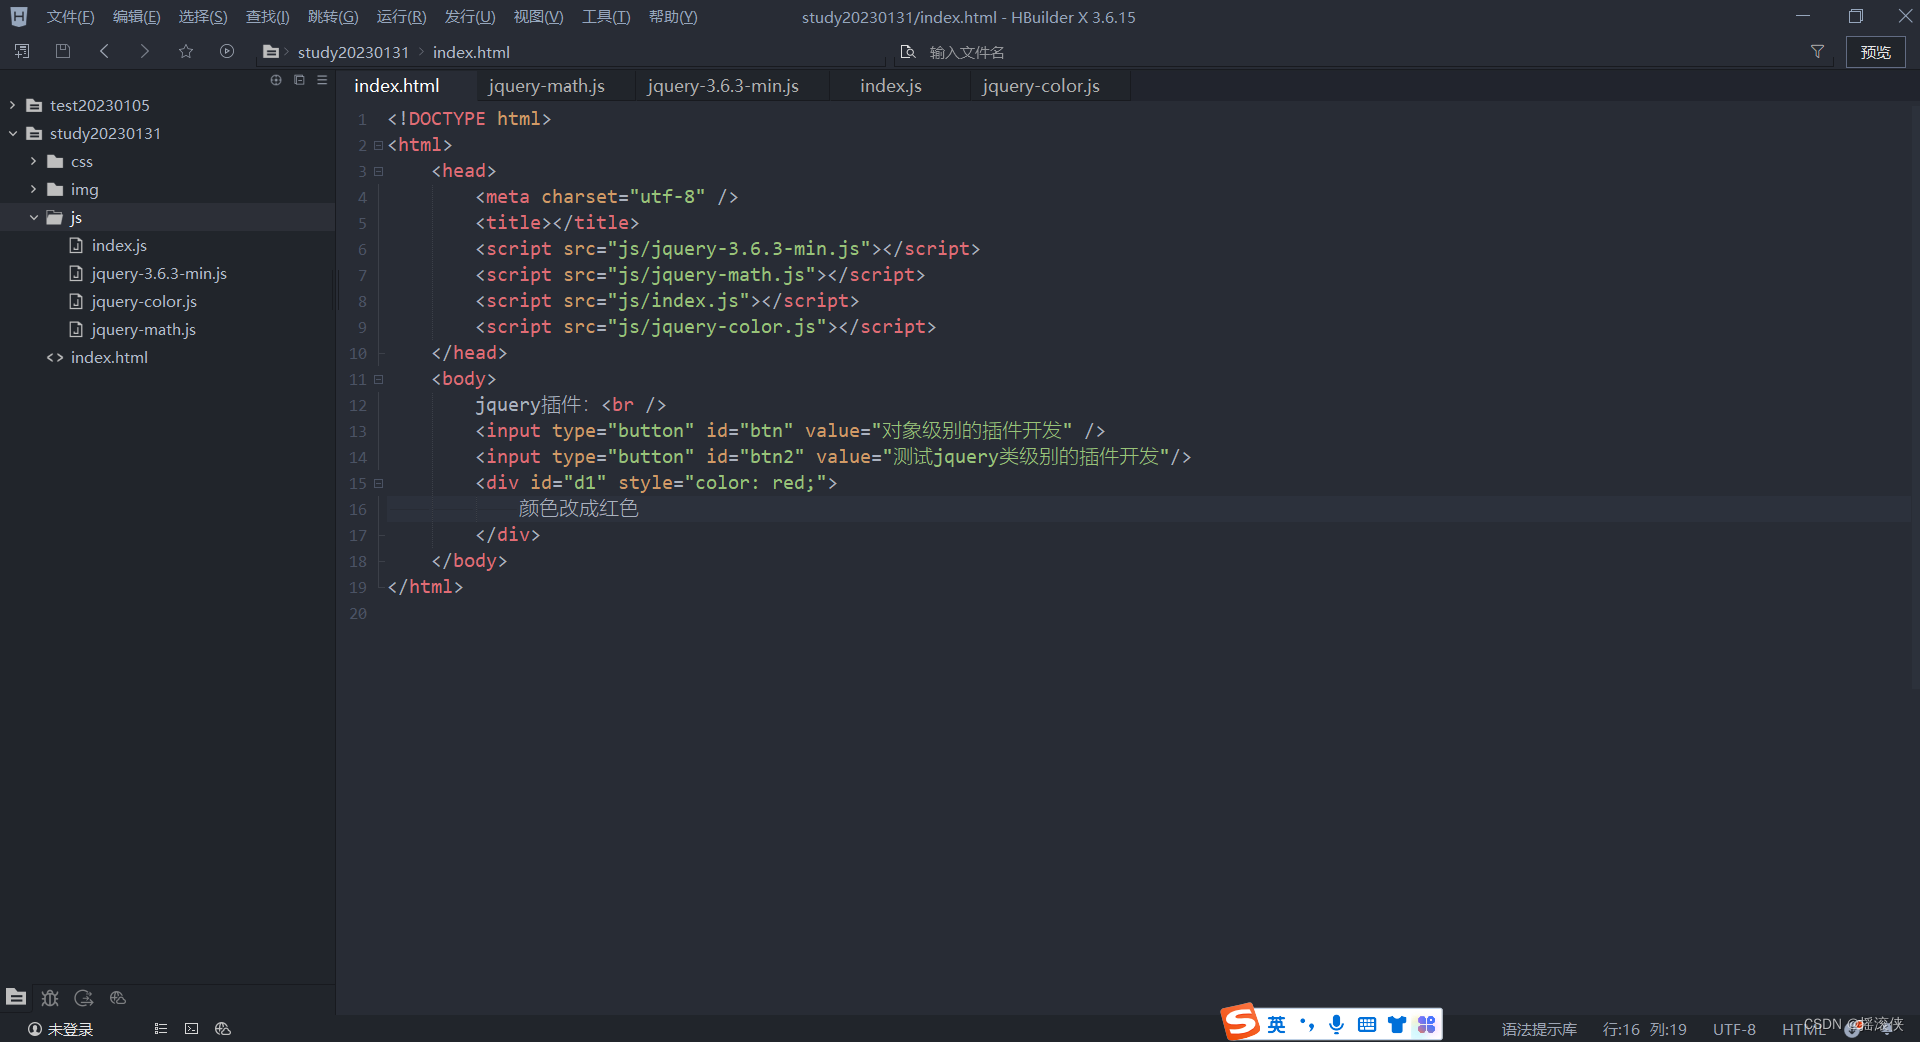1920x1042 pixels.
Task: Open the 帮助(Y) menu
Action: [673, 17]
